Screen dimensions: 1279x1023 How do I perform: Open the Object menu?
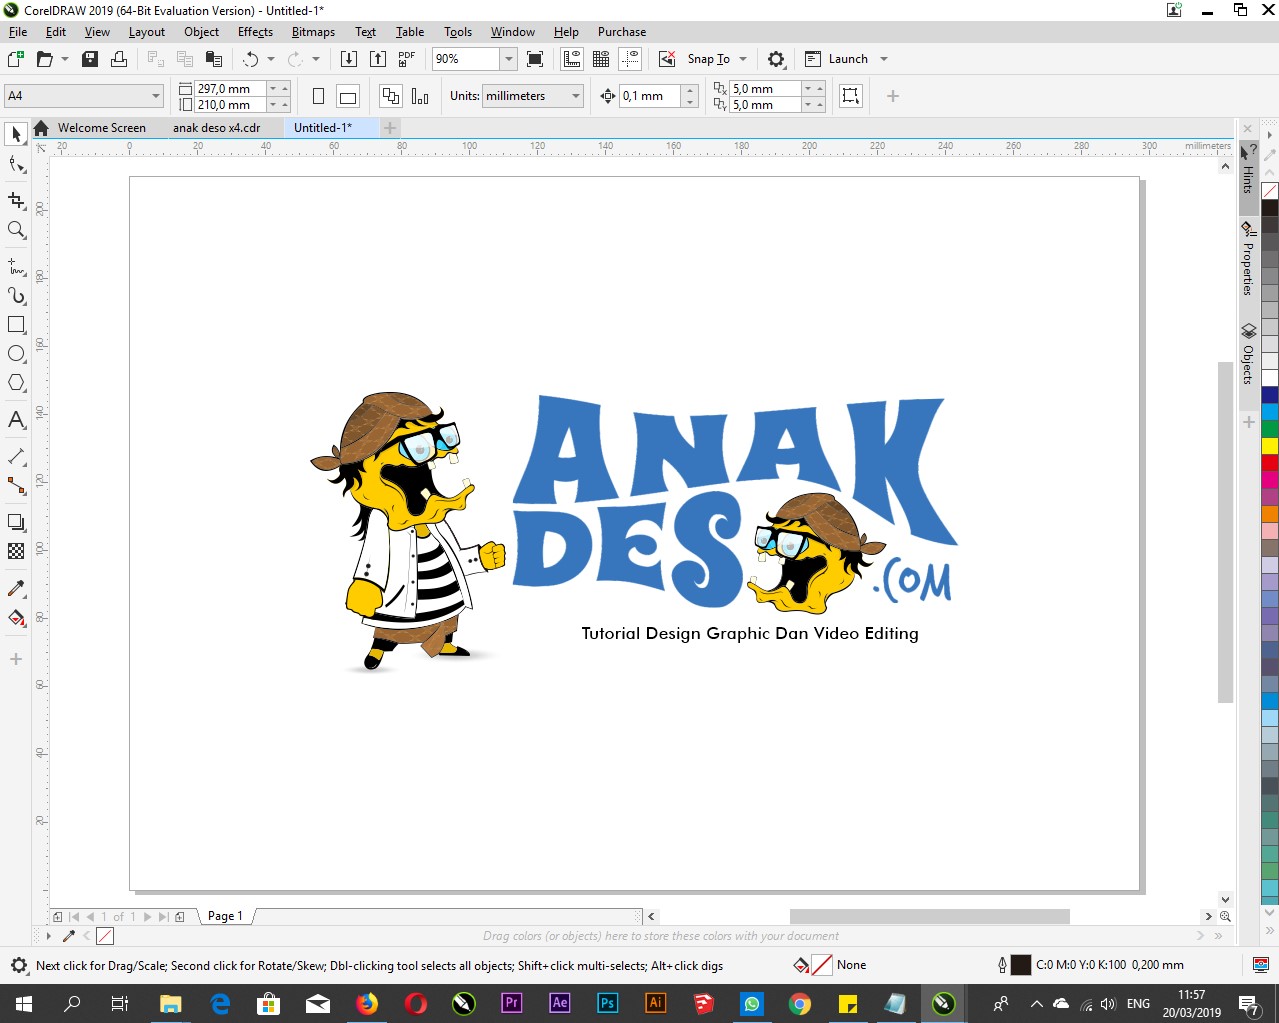pos(201,32)
